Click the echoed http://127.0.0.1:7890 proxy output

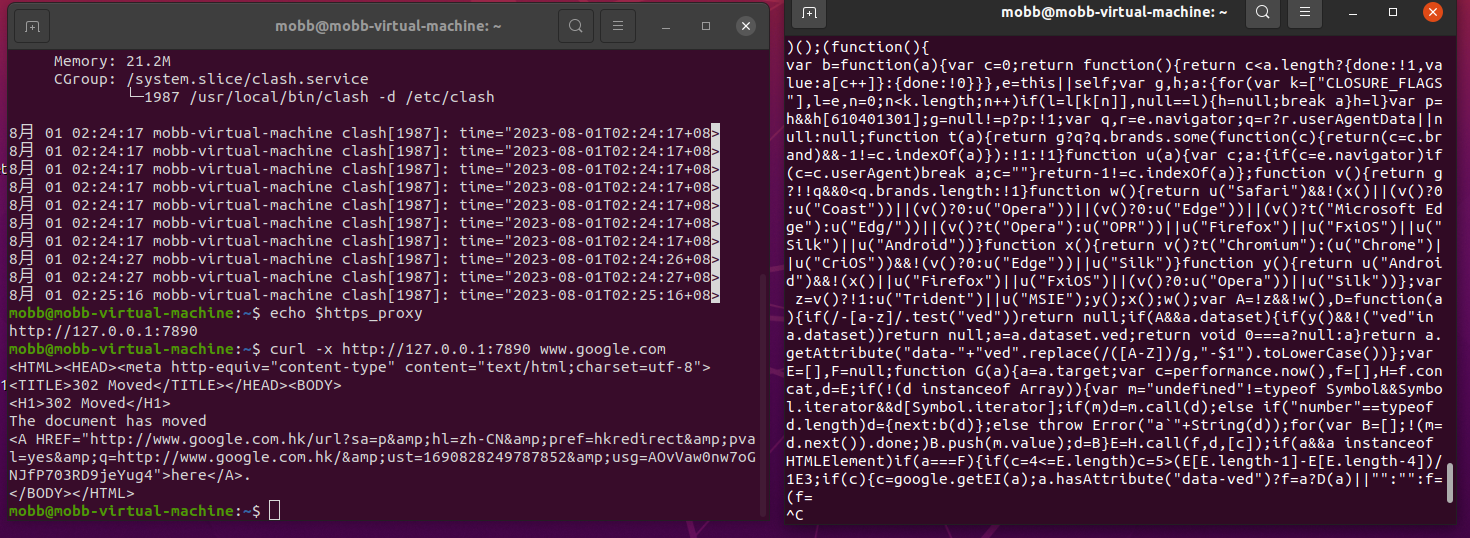click(x=88, y=331)
